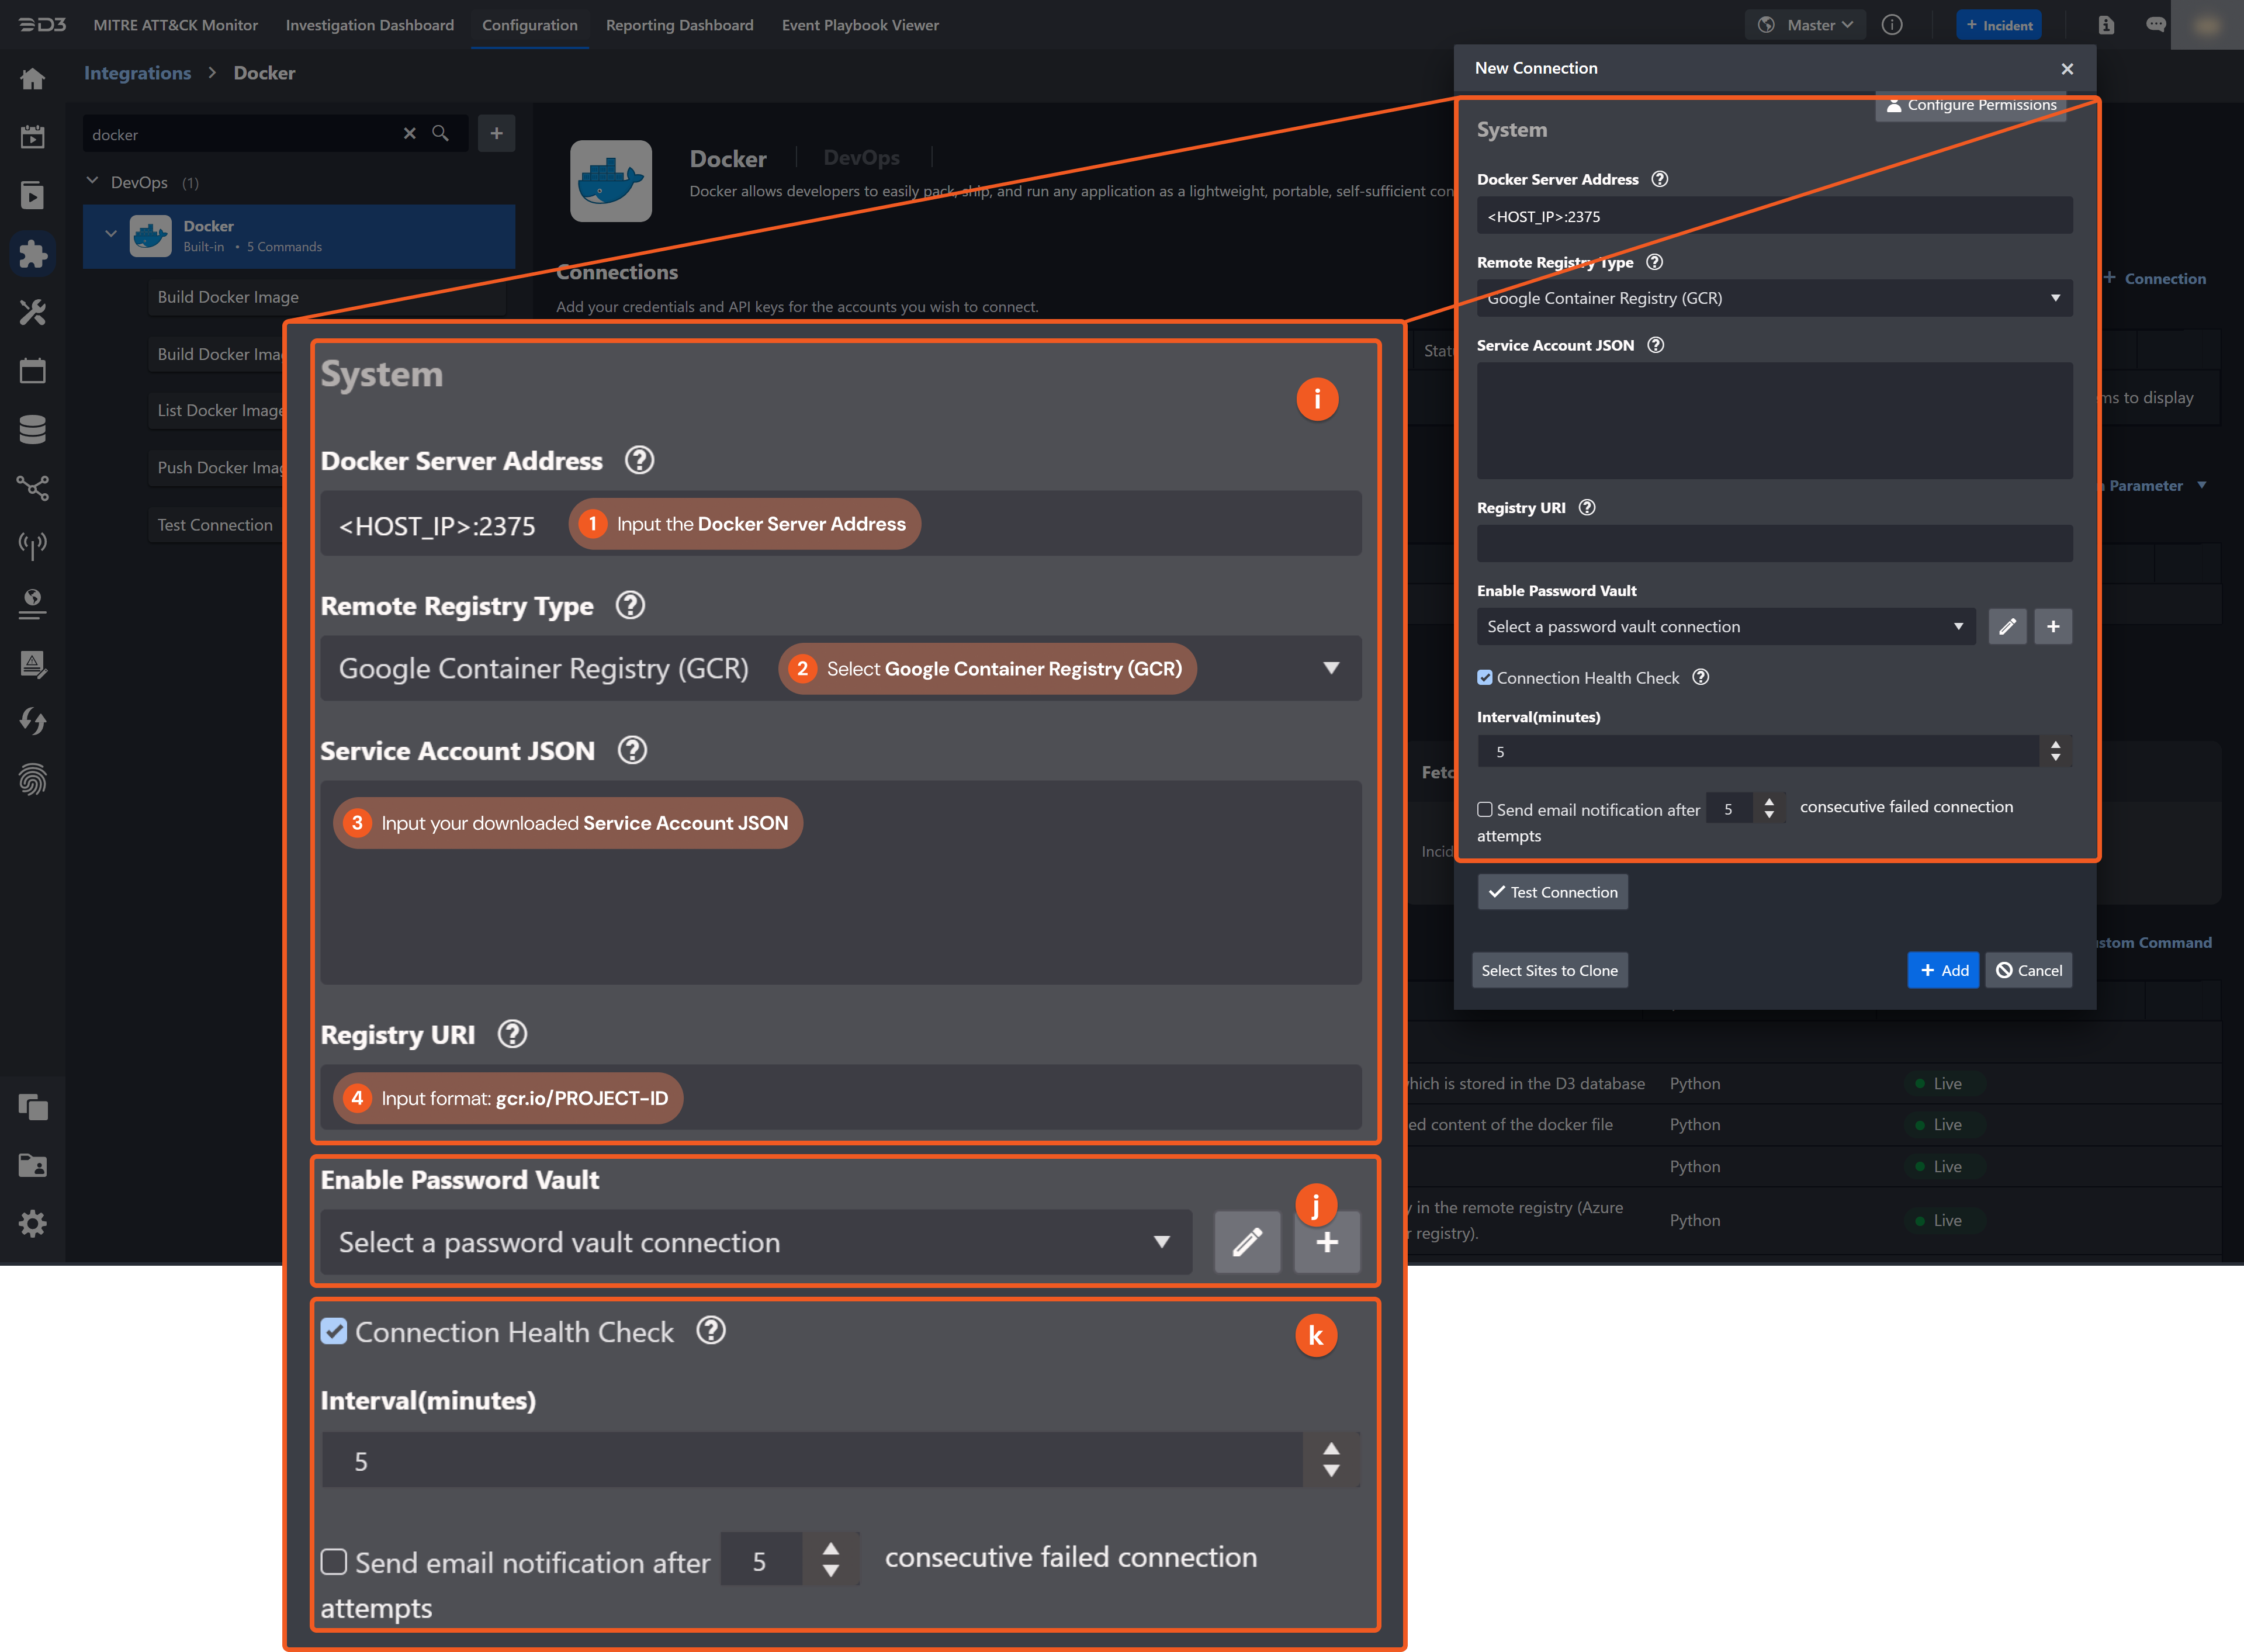Check email notification option in New Connection dialog
Image resolution: width=2244 pixels, height=1652 pixels.
coord(1486,809)
